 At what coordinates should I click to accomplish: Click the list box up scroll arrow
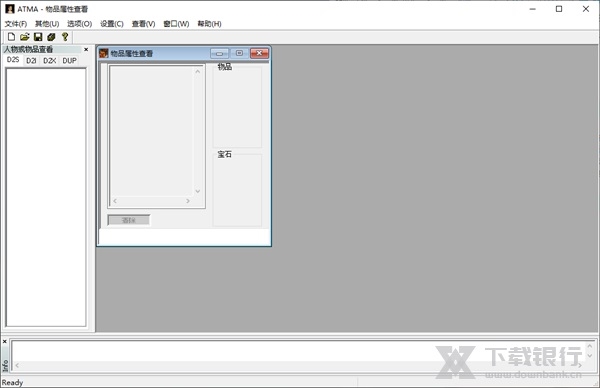[x=197, y=72]
